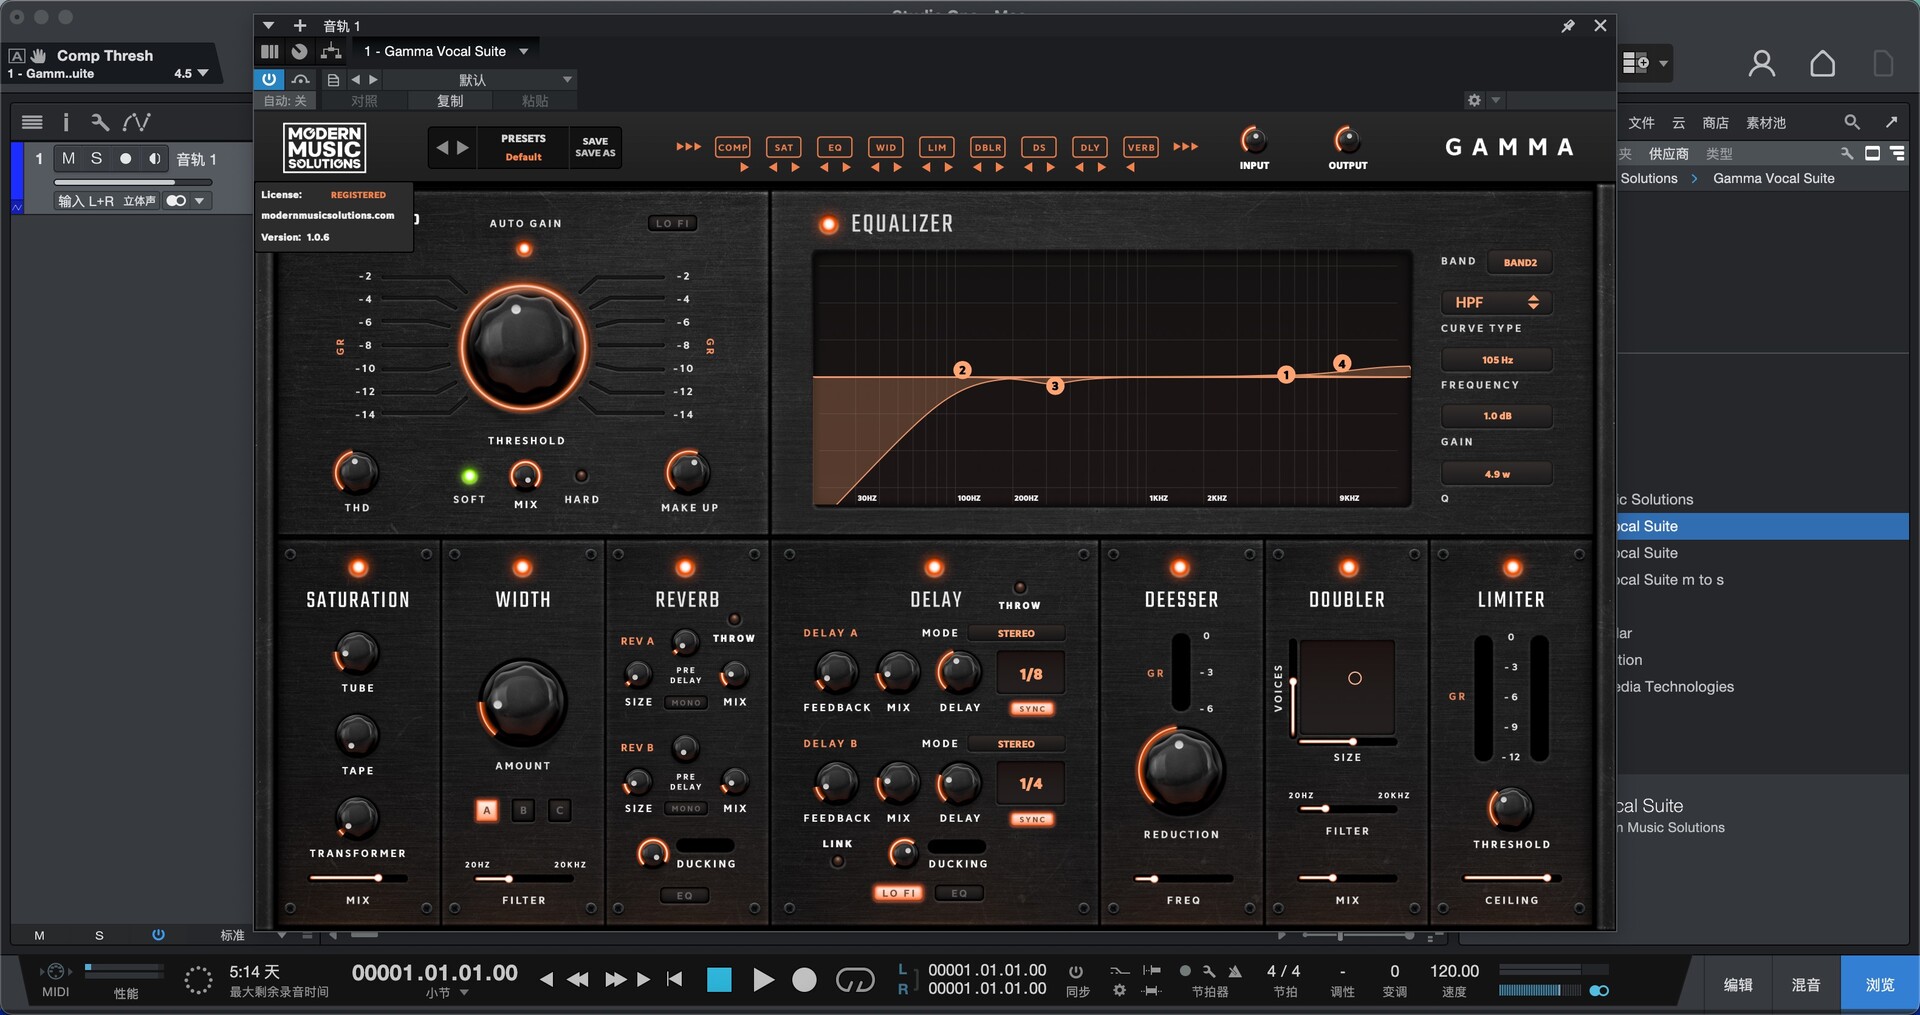Toggle the Equalizer module power light
Screen dimensions: 1920x1015
click(x=828, y=224)
